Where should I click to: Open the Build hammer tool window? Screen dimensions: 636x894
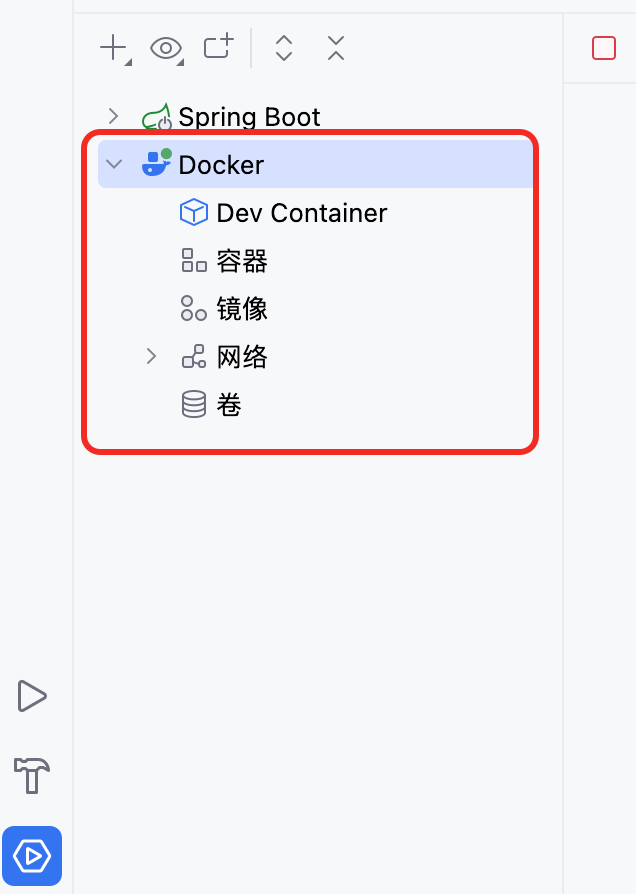[32, 775]
